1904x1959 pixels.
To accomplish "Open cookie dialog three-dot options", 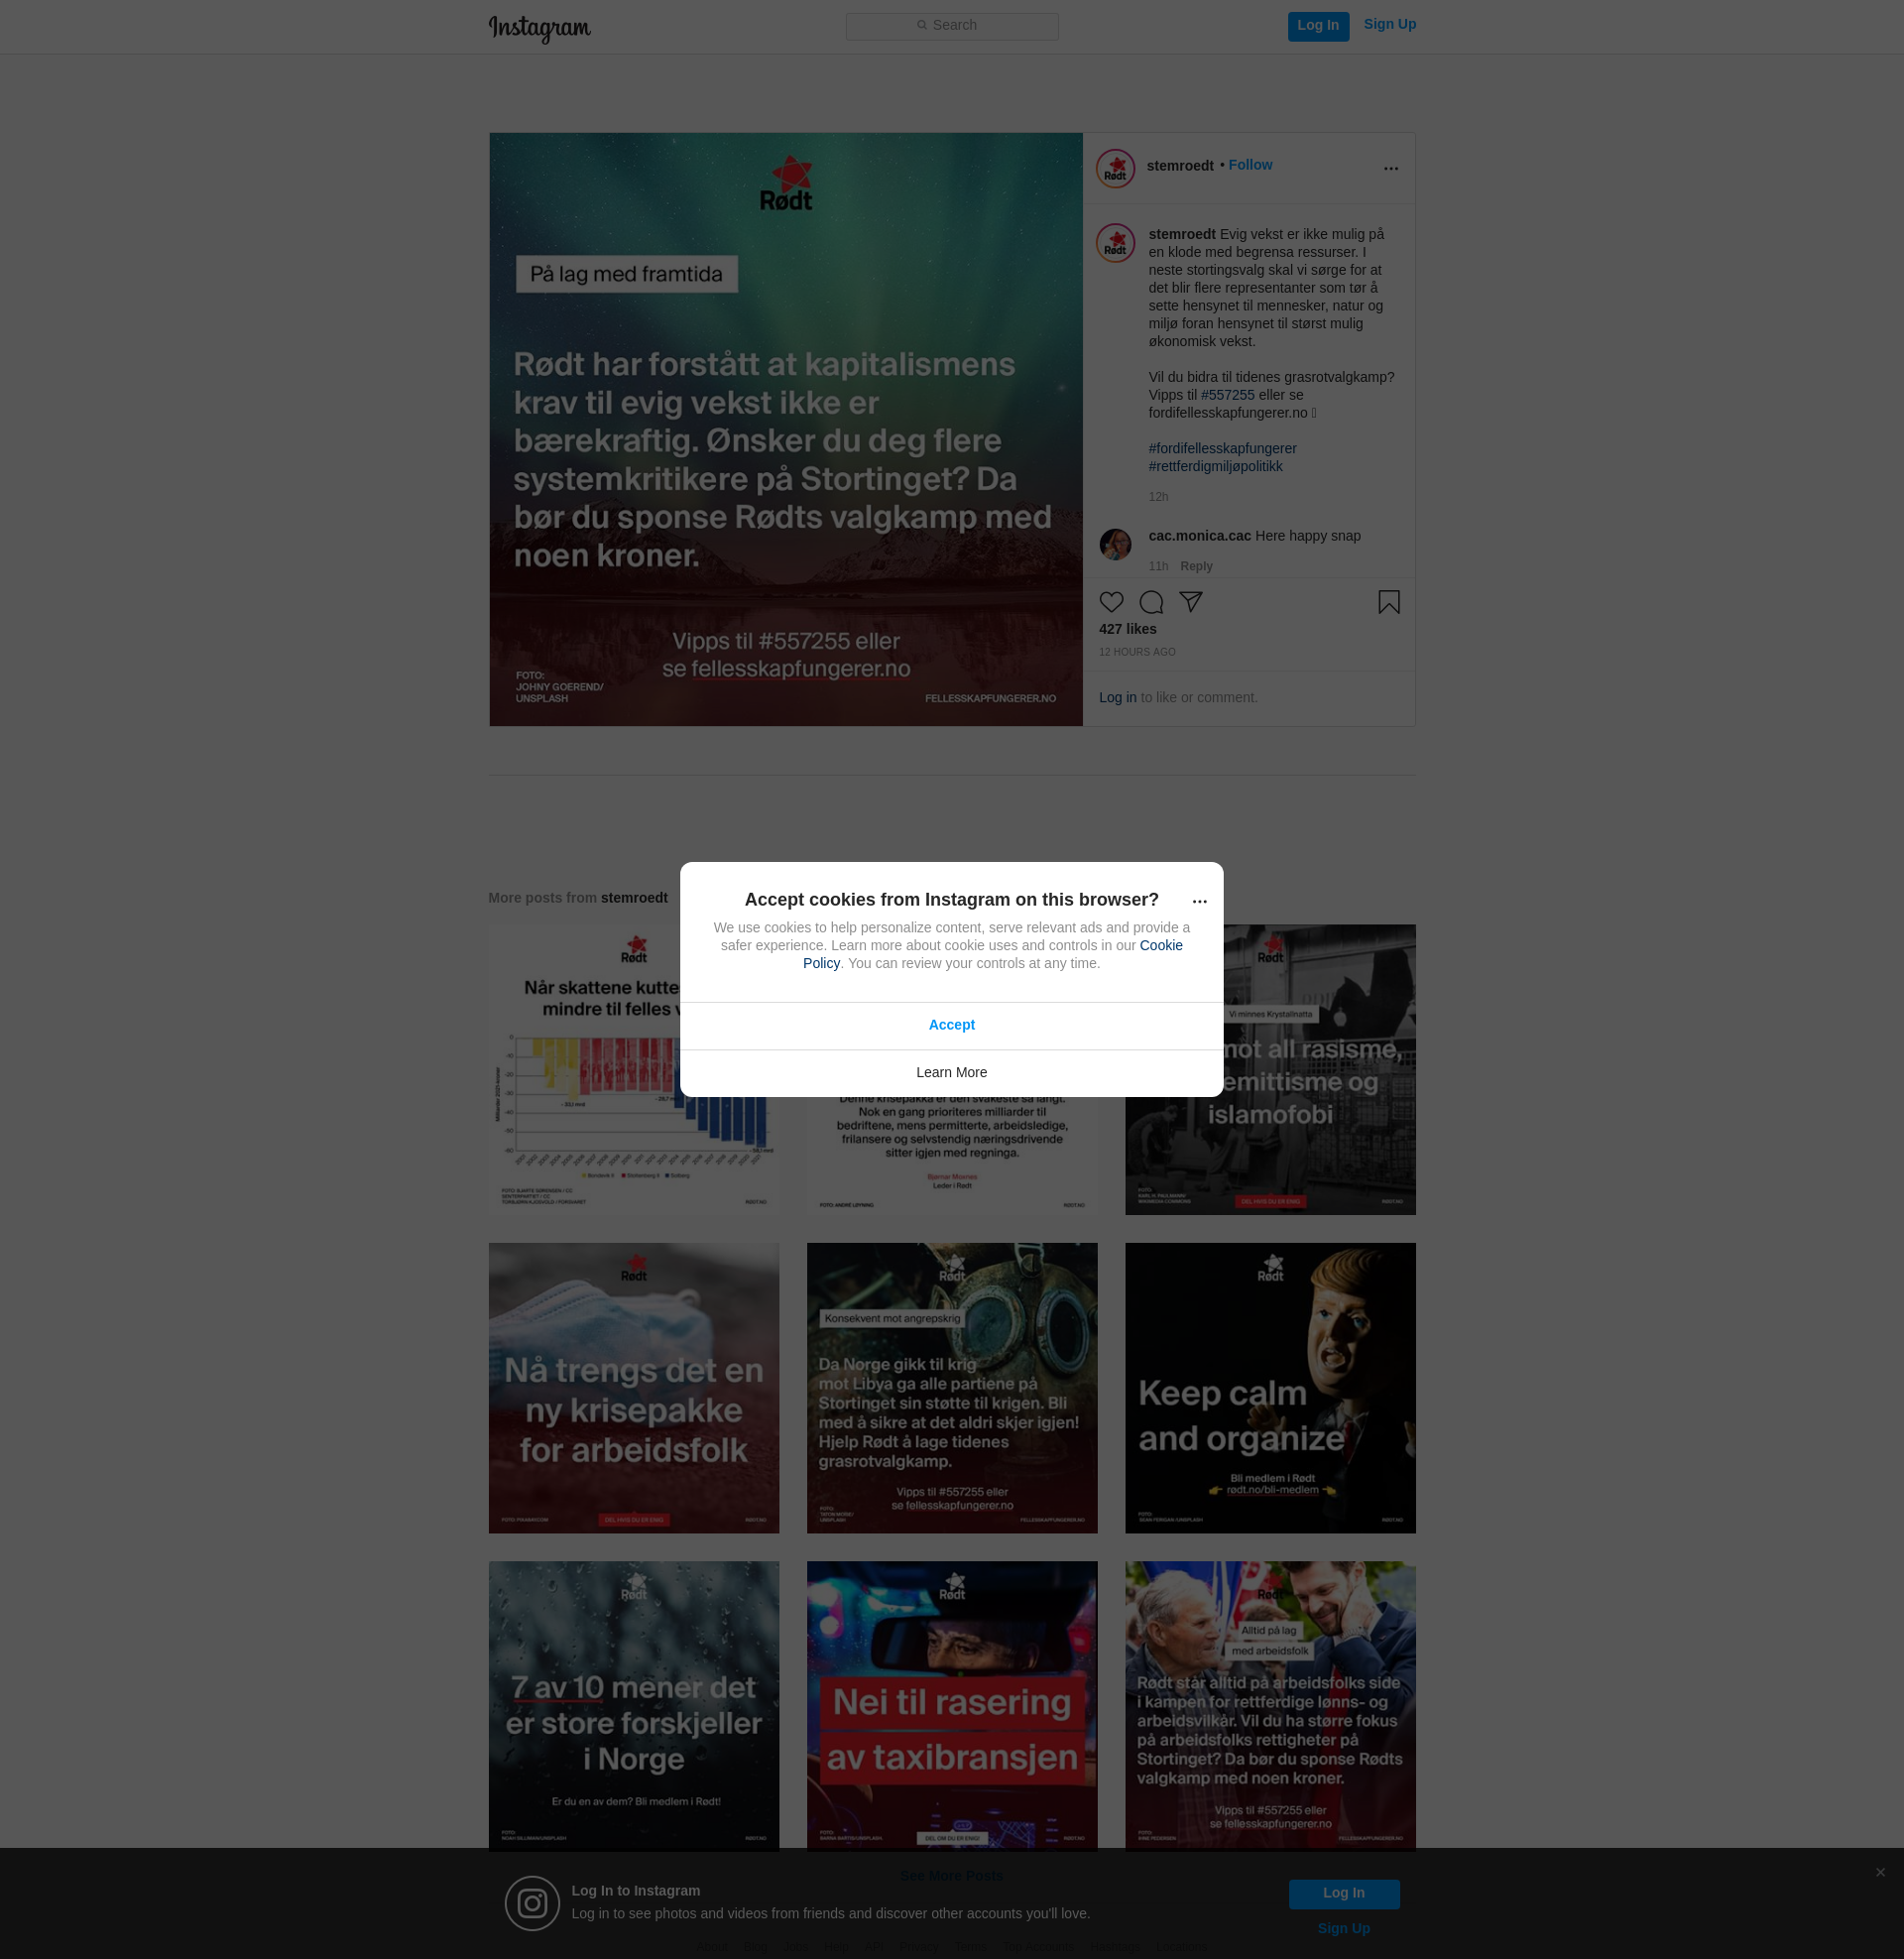I will tap(1199, 901).
